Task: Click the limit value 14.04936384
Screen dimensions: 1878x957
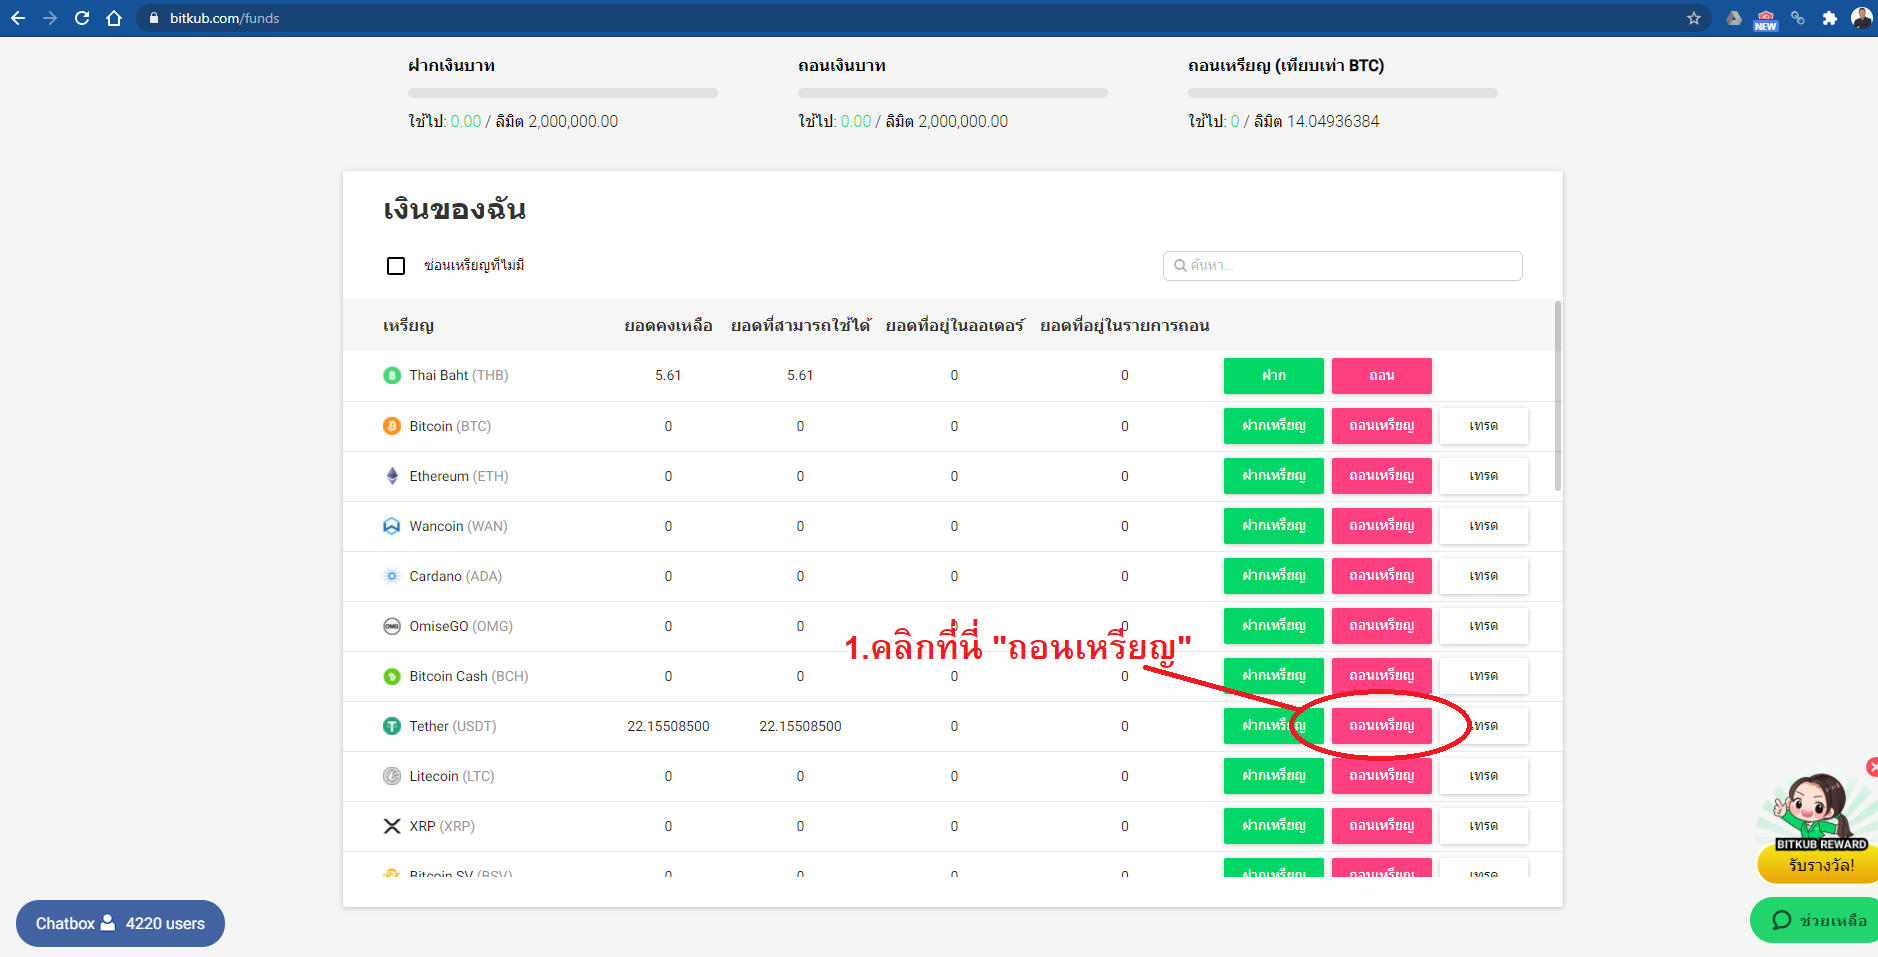Action: pyautogui.click(x=1333, y=121)
